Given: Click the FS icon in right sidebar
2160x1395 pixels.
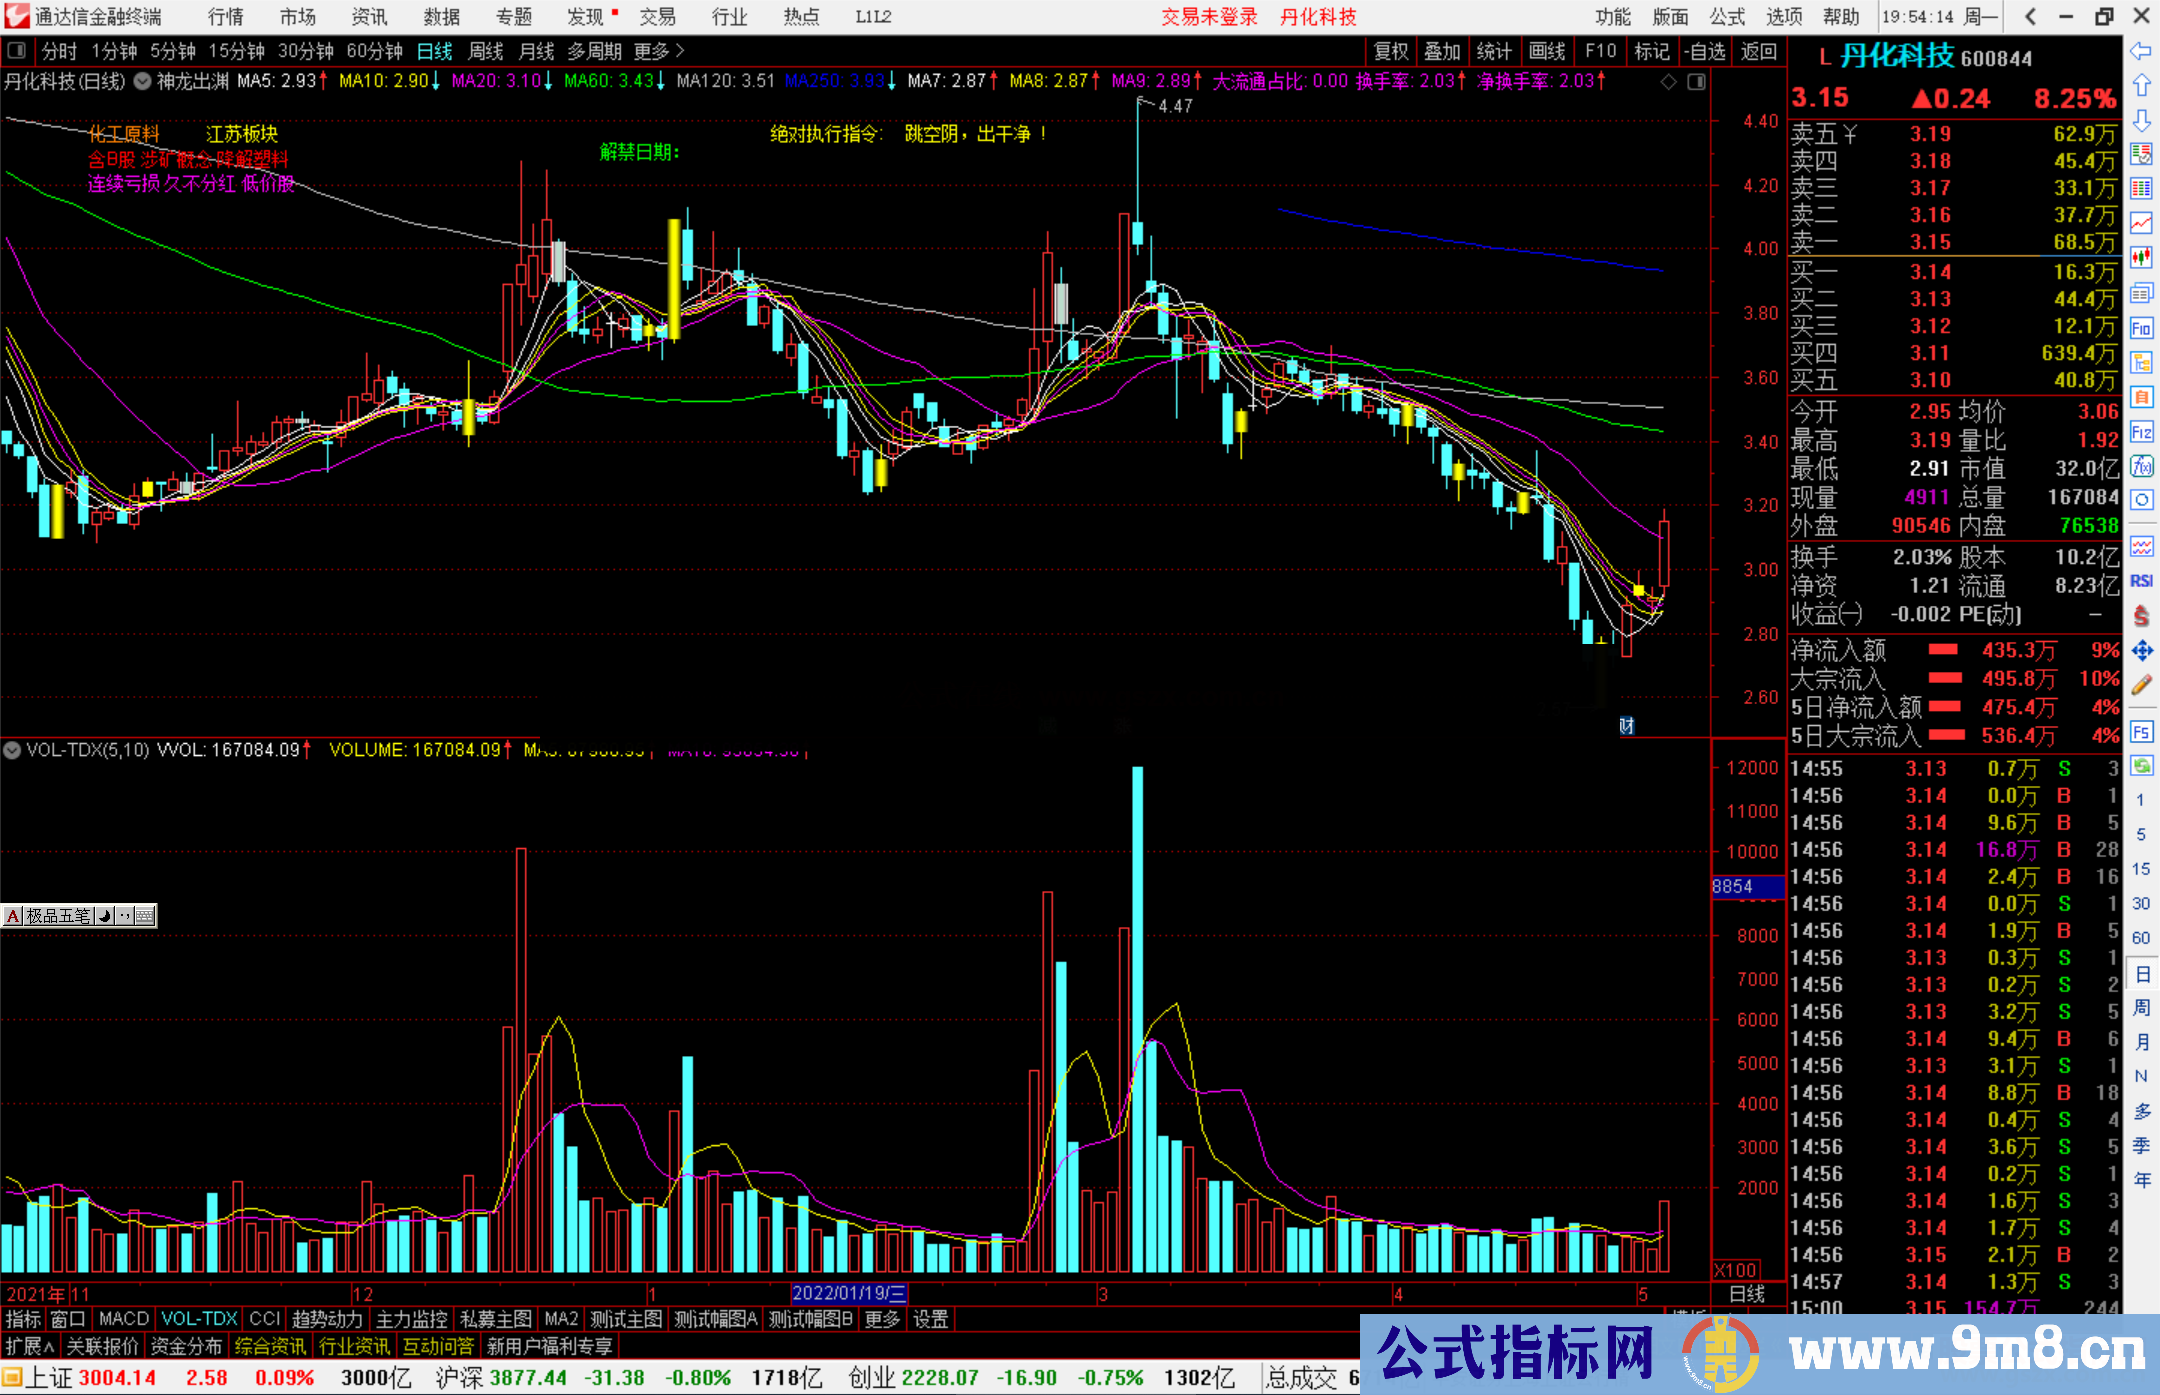Looking at the screenshot, I should [2141, 732].
